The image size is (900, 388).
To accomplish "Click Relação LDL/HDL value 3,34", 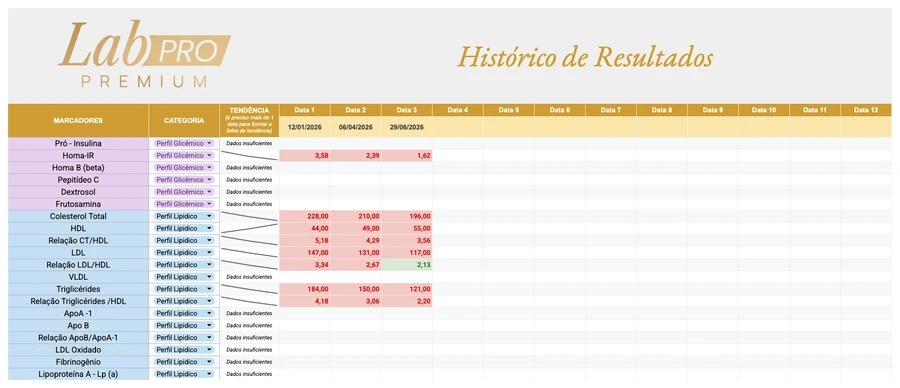I will [305, 265].
